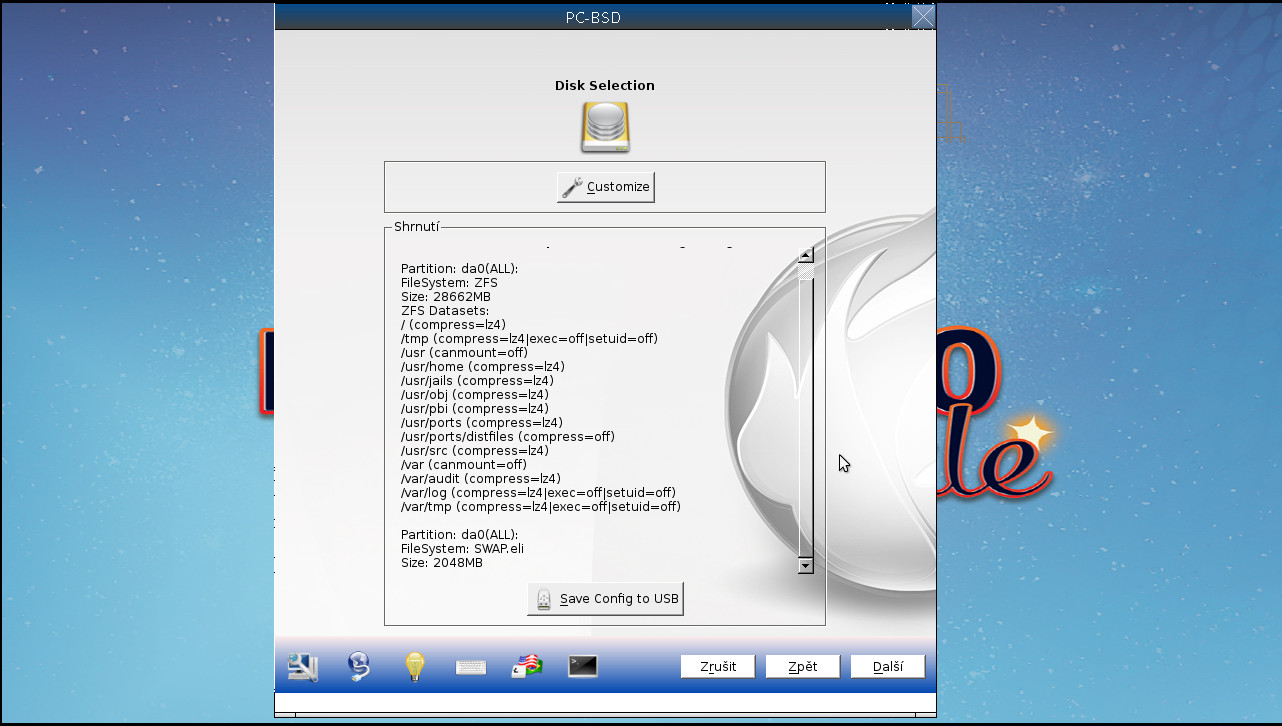Save the config to USB
This screenshot has width=1282, height=726.
(x=605, y=598)
